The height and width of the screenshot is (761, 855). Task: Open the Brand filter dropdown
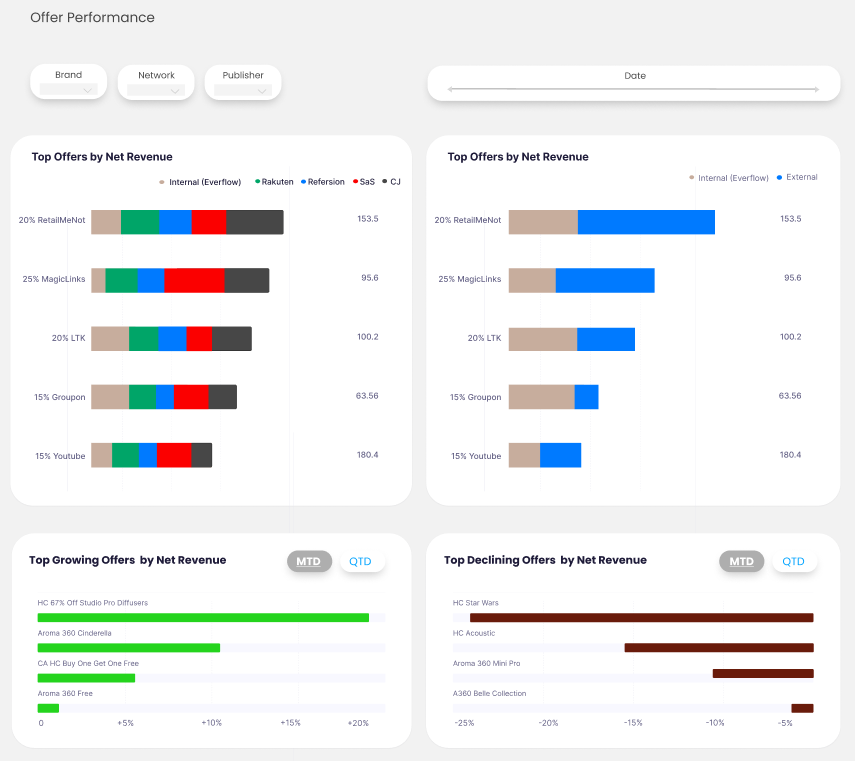pos(68,90)
